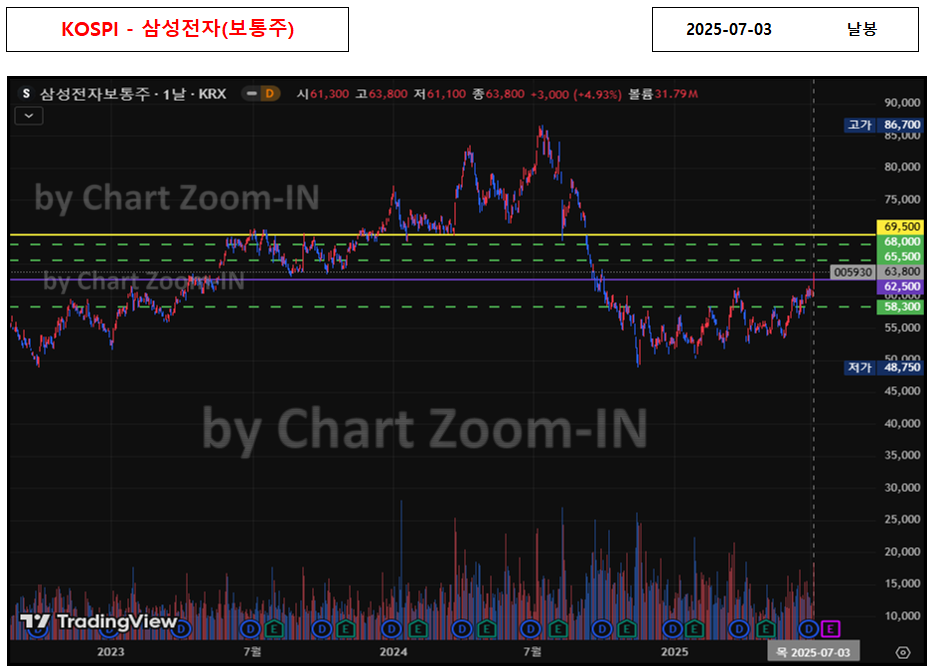Click the 종63,800 close value in the legend
This screenshot has width=935, height=671.
(x=499, y=94)
